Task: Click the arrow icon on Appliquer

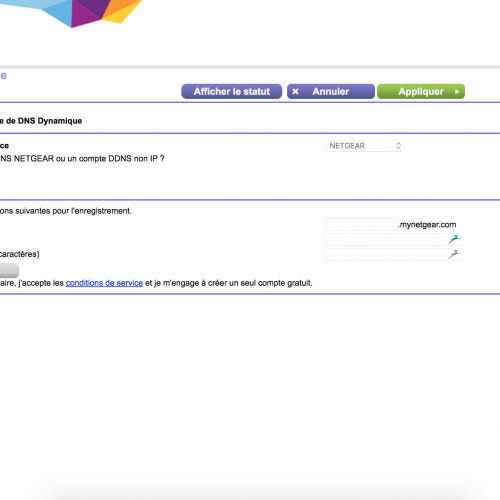Action: 457,92
